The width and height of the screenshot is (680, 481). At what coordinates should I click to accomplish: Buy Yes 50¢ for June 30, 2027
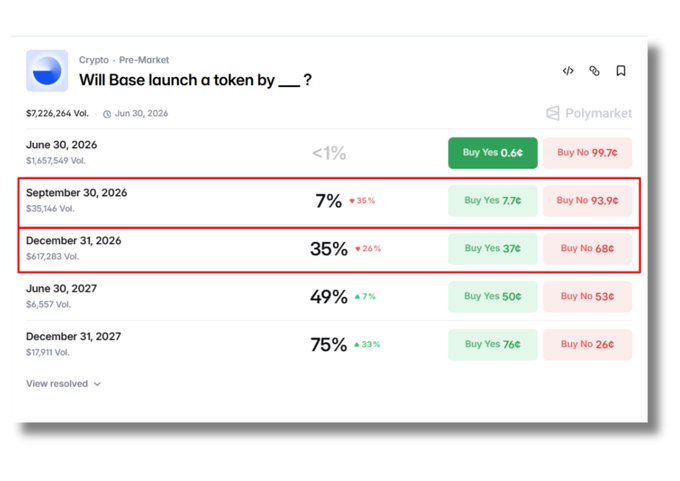pos(493,296)
